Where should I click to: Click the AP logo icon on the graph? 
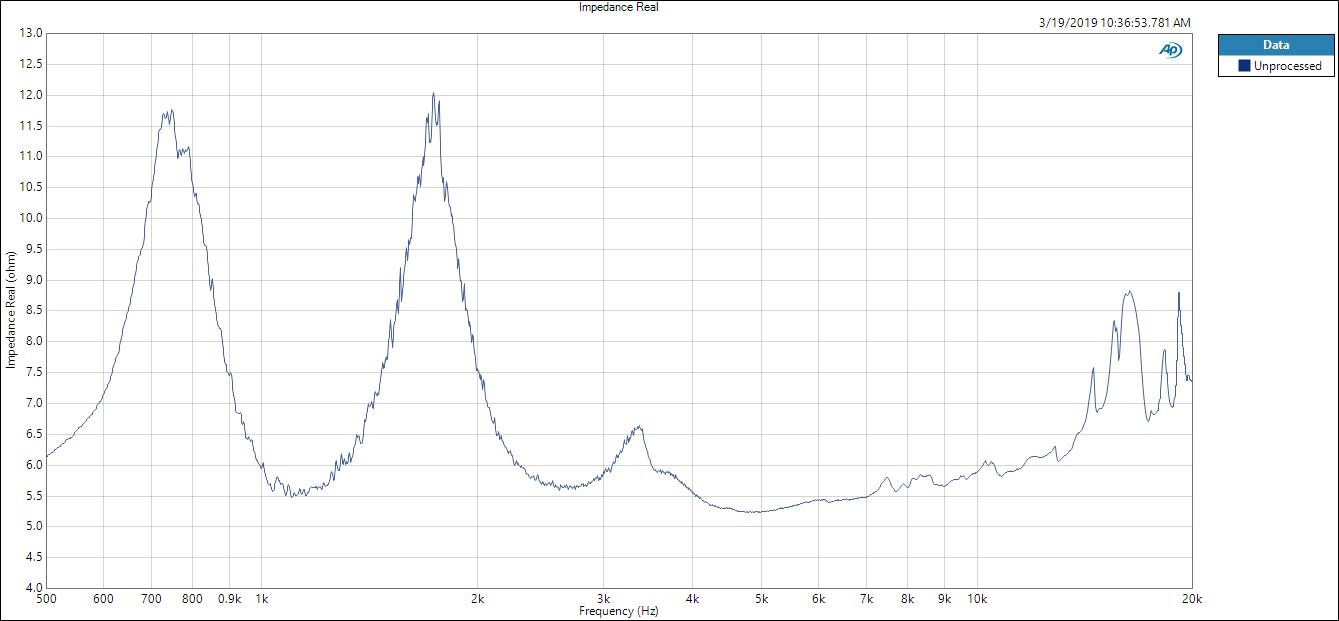coord(1170,50)
